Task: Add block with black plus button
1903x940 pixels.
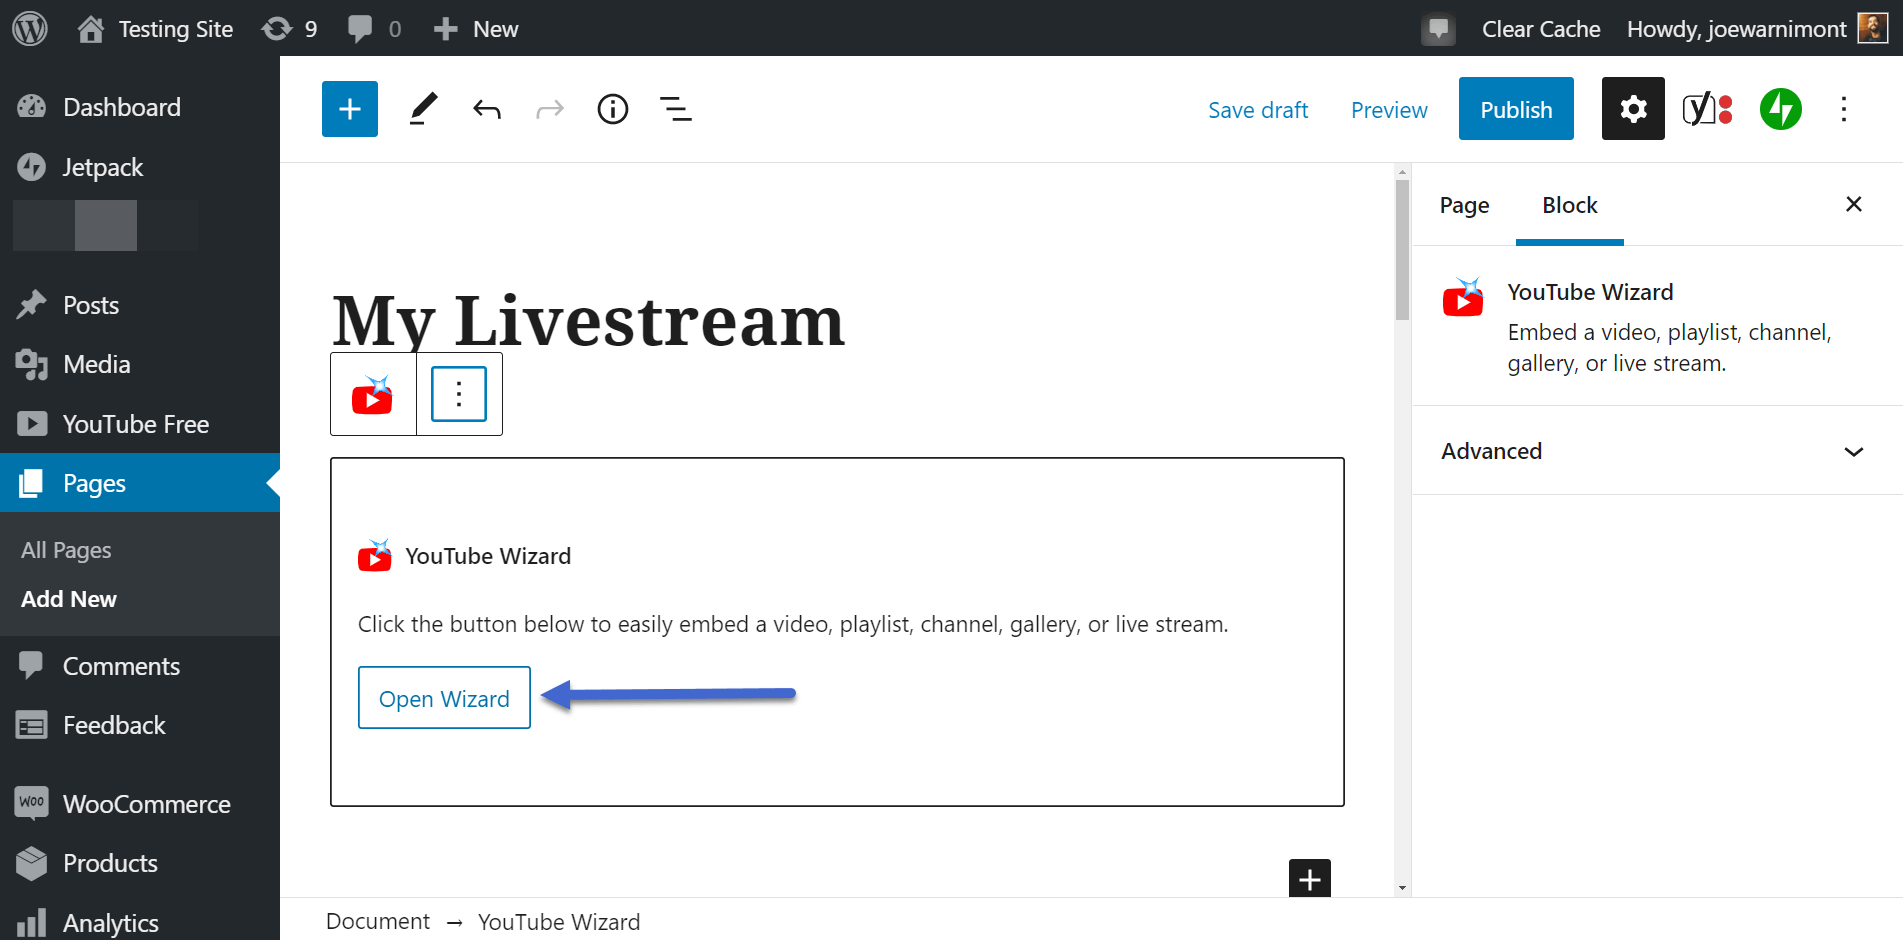Action: pyautogui.click(x=1310, y=879)
